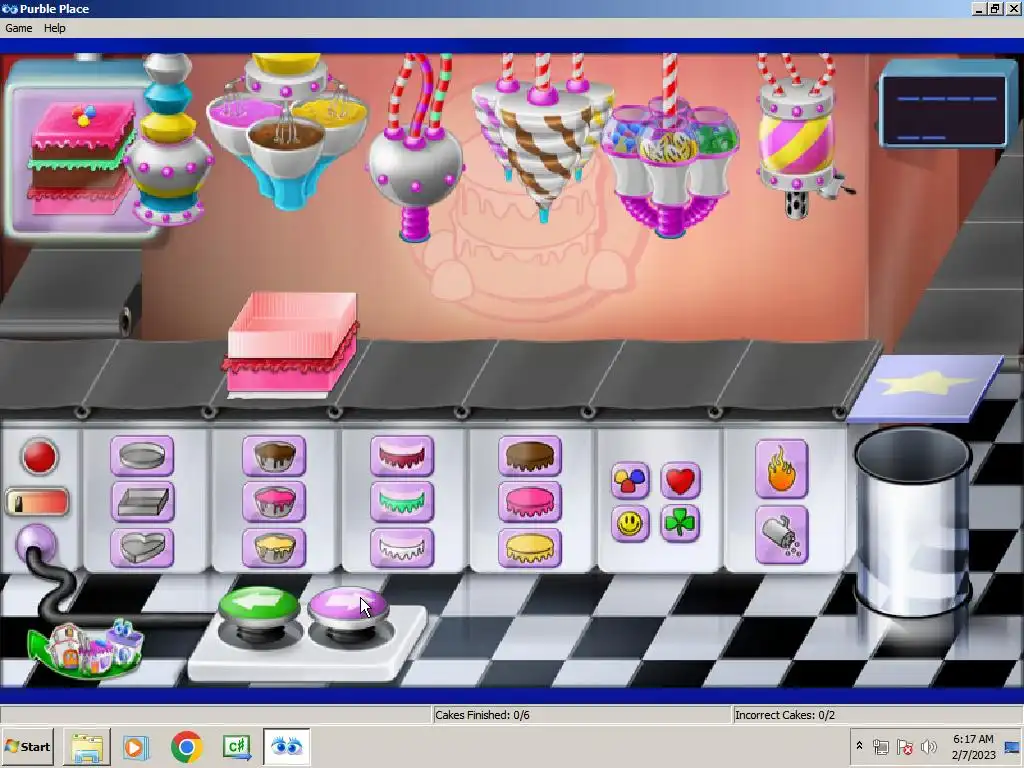Select the round cake pan shape
The width and height of the screenshot is (1024, 768).
point(142,455)
